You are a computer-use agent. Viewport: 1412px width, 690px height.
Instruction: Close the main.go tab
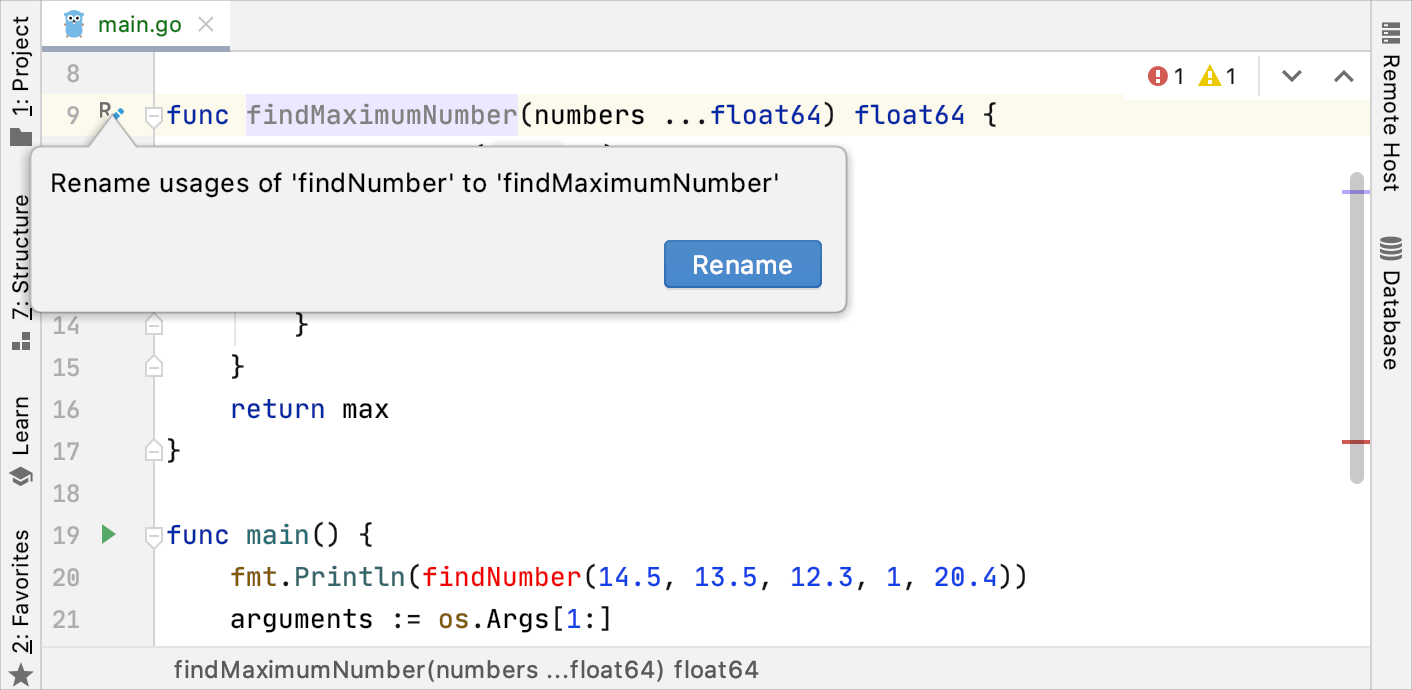(206, 23)
